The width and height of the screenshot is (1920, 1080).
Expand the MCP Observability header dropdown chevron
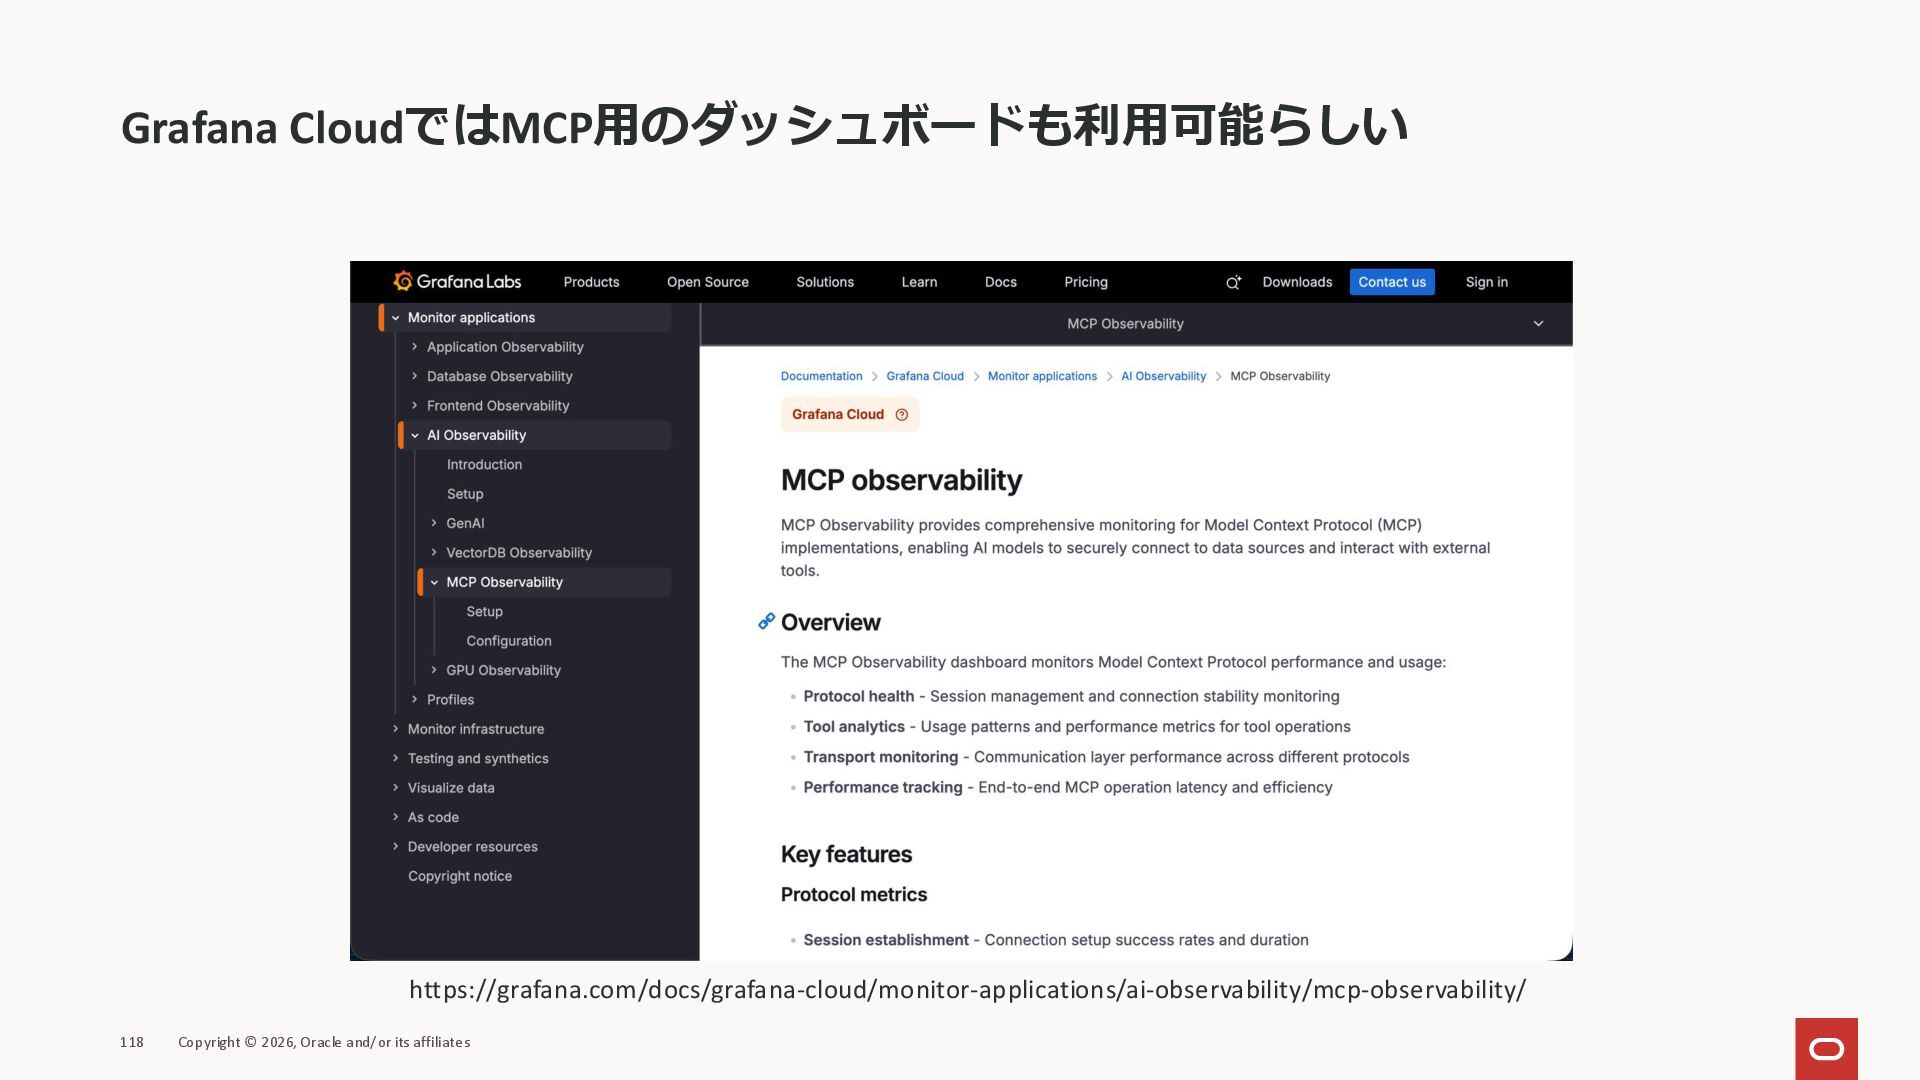pyautogui.click(x=1538, y=324)
